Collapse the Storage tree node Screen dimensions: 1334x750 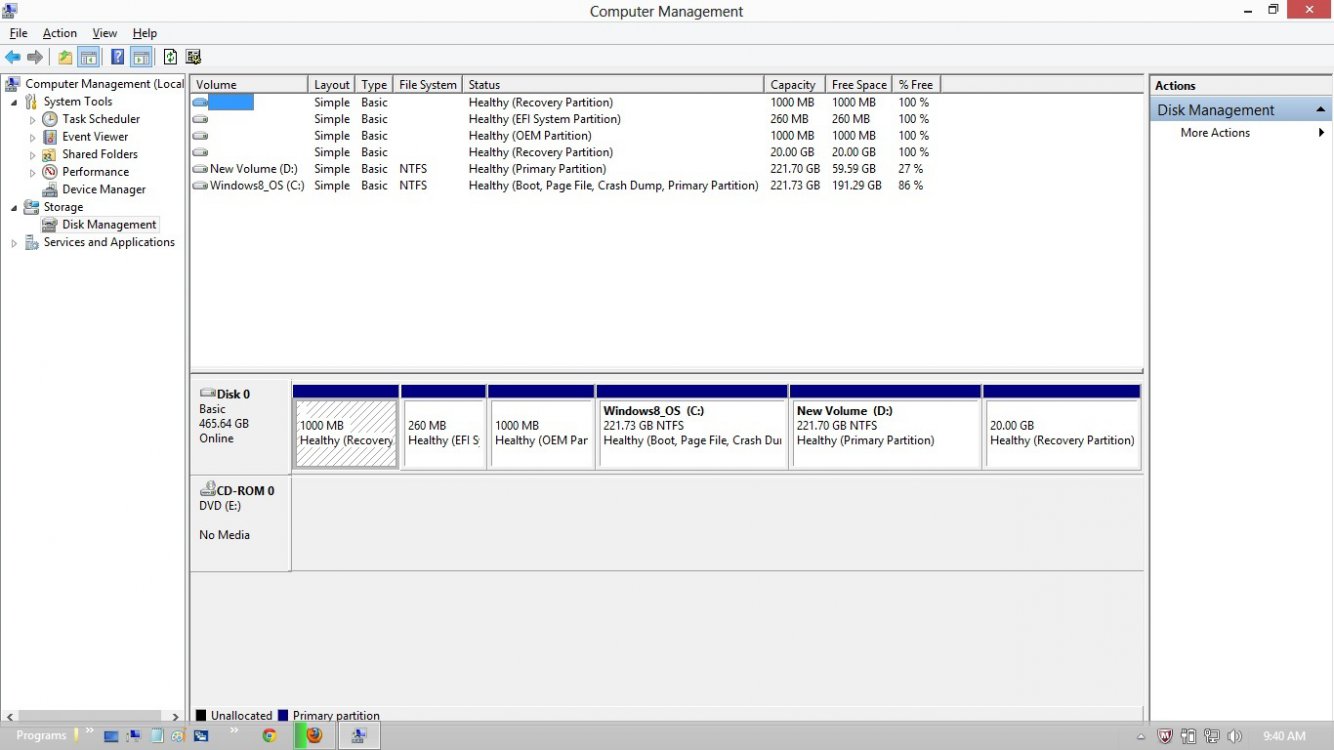pyautogui.click(x=14, y=207)
